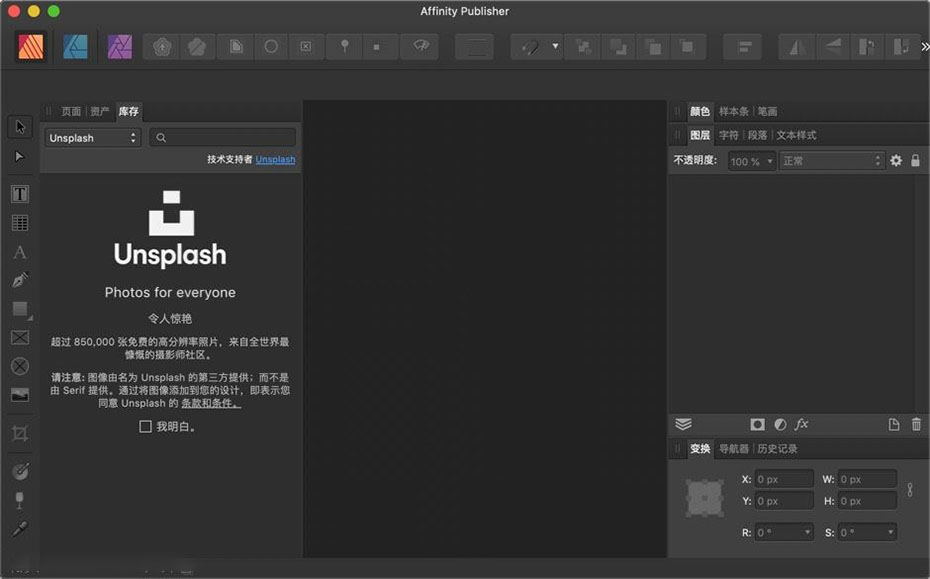The width and height of the screenshot is (930, 579).
Task: Switch to the Publisher persona icon
Action: coord(30,47)
